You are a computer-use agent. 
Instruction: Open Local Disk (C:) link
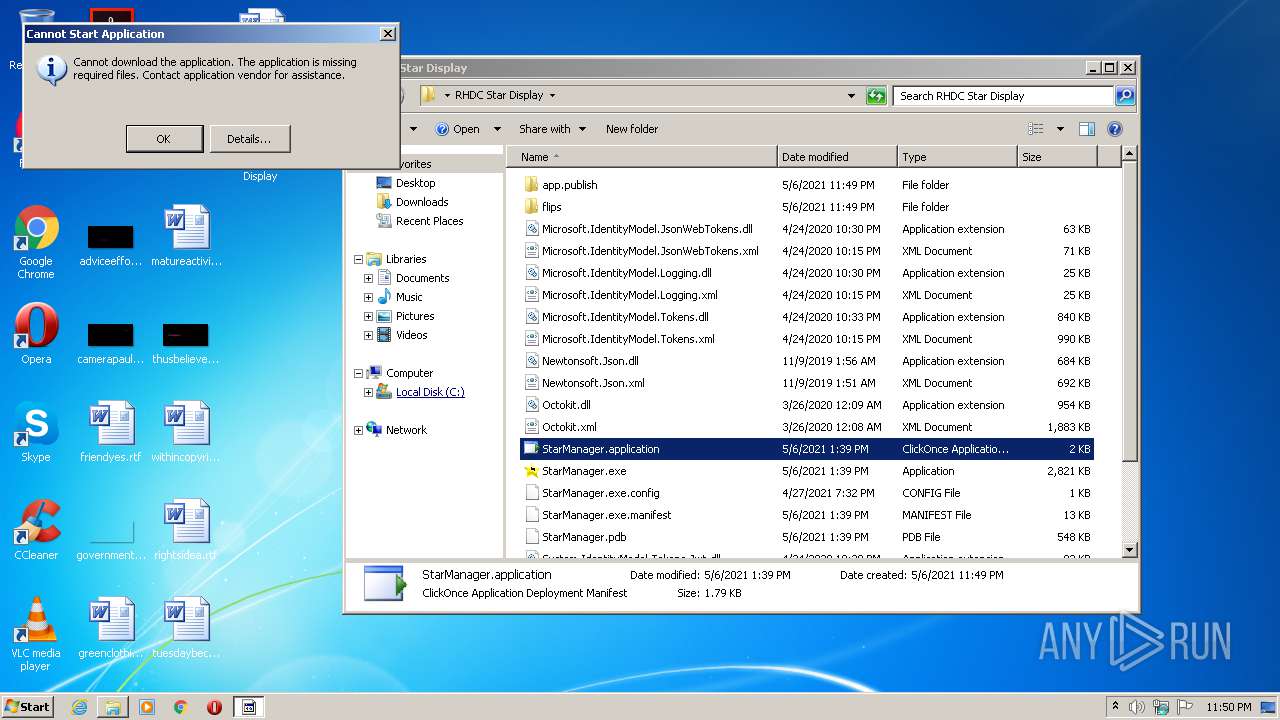[430, 392]
